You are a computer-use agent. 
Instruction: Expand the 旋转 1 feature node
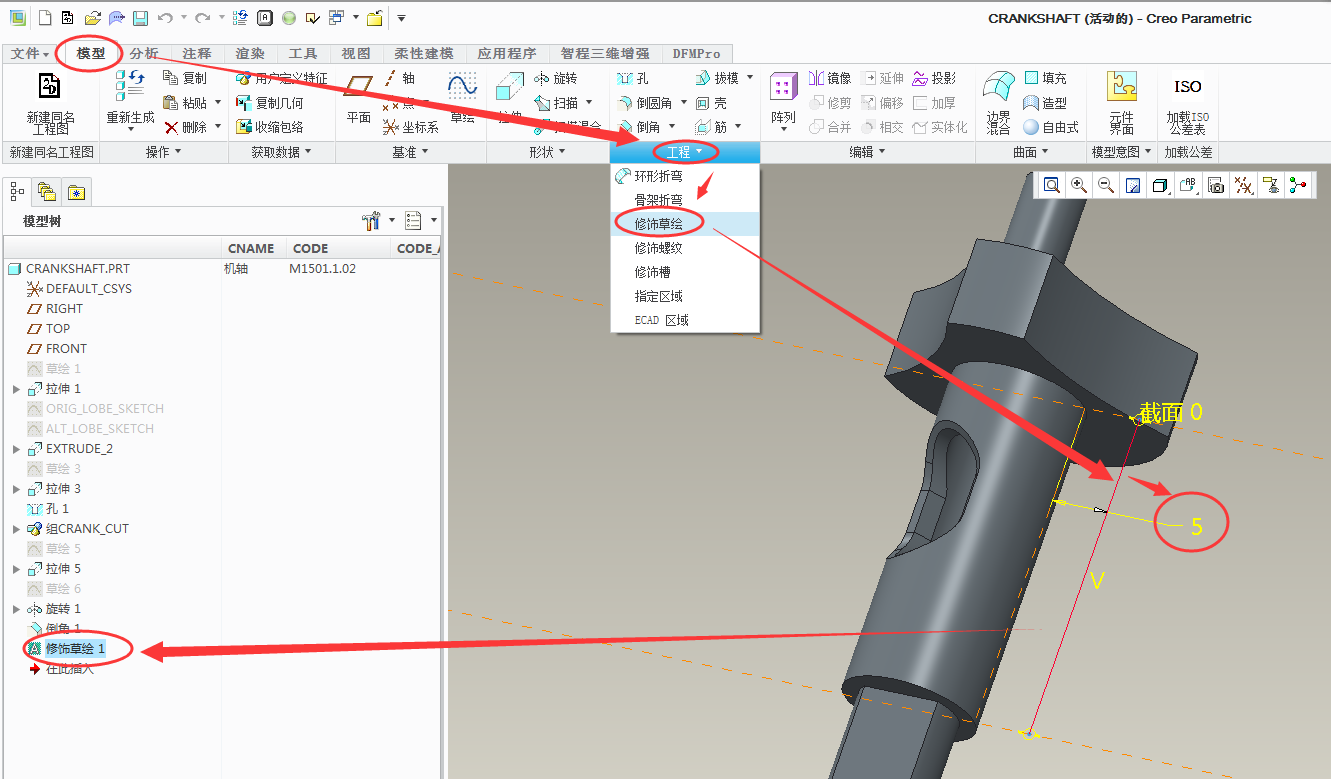click(x=16, y=609)
